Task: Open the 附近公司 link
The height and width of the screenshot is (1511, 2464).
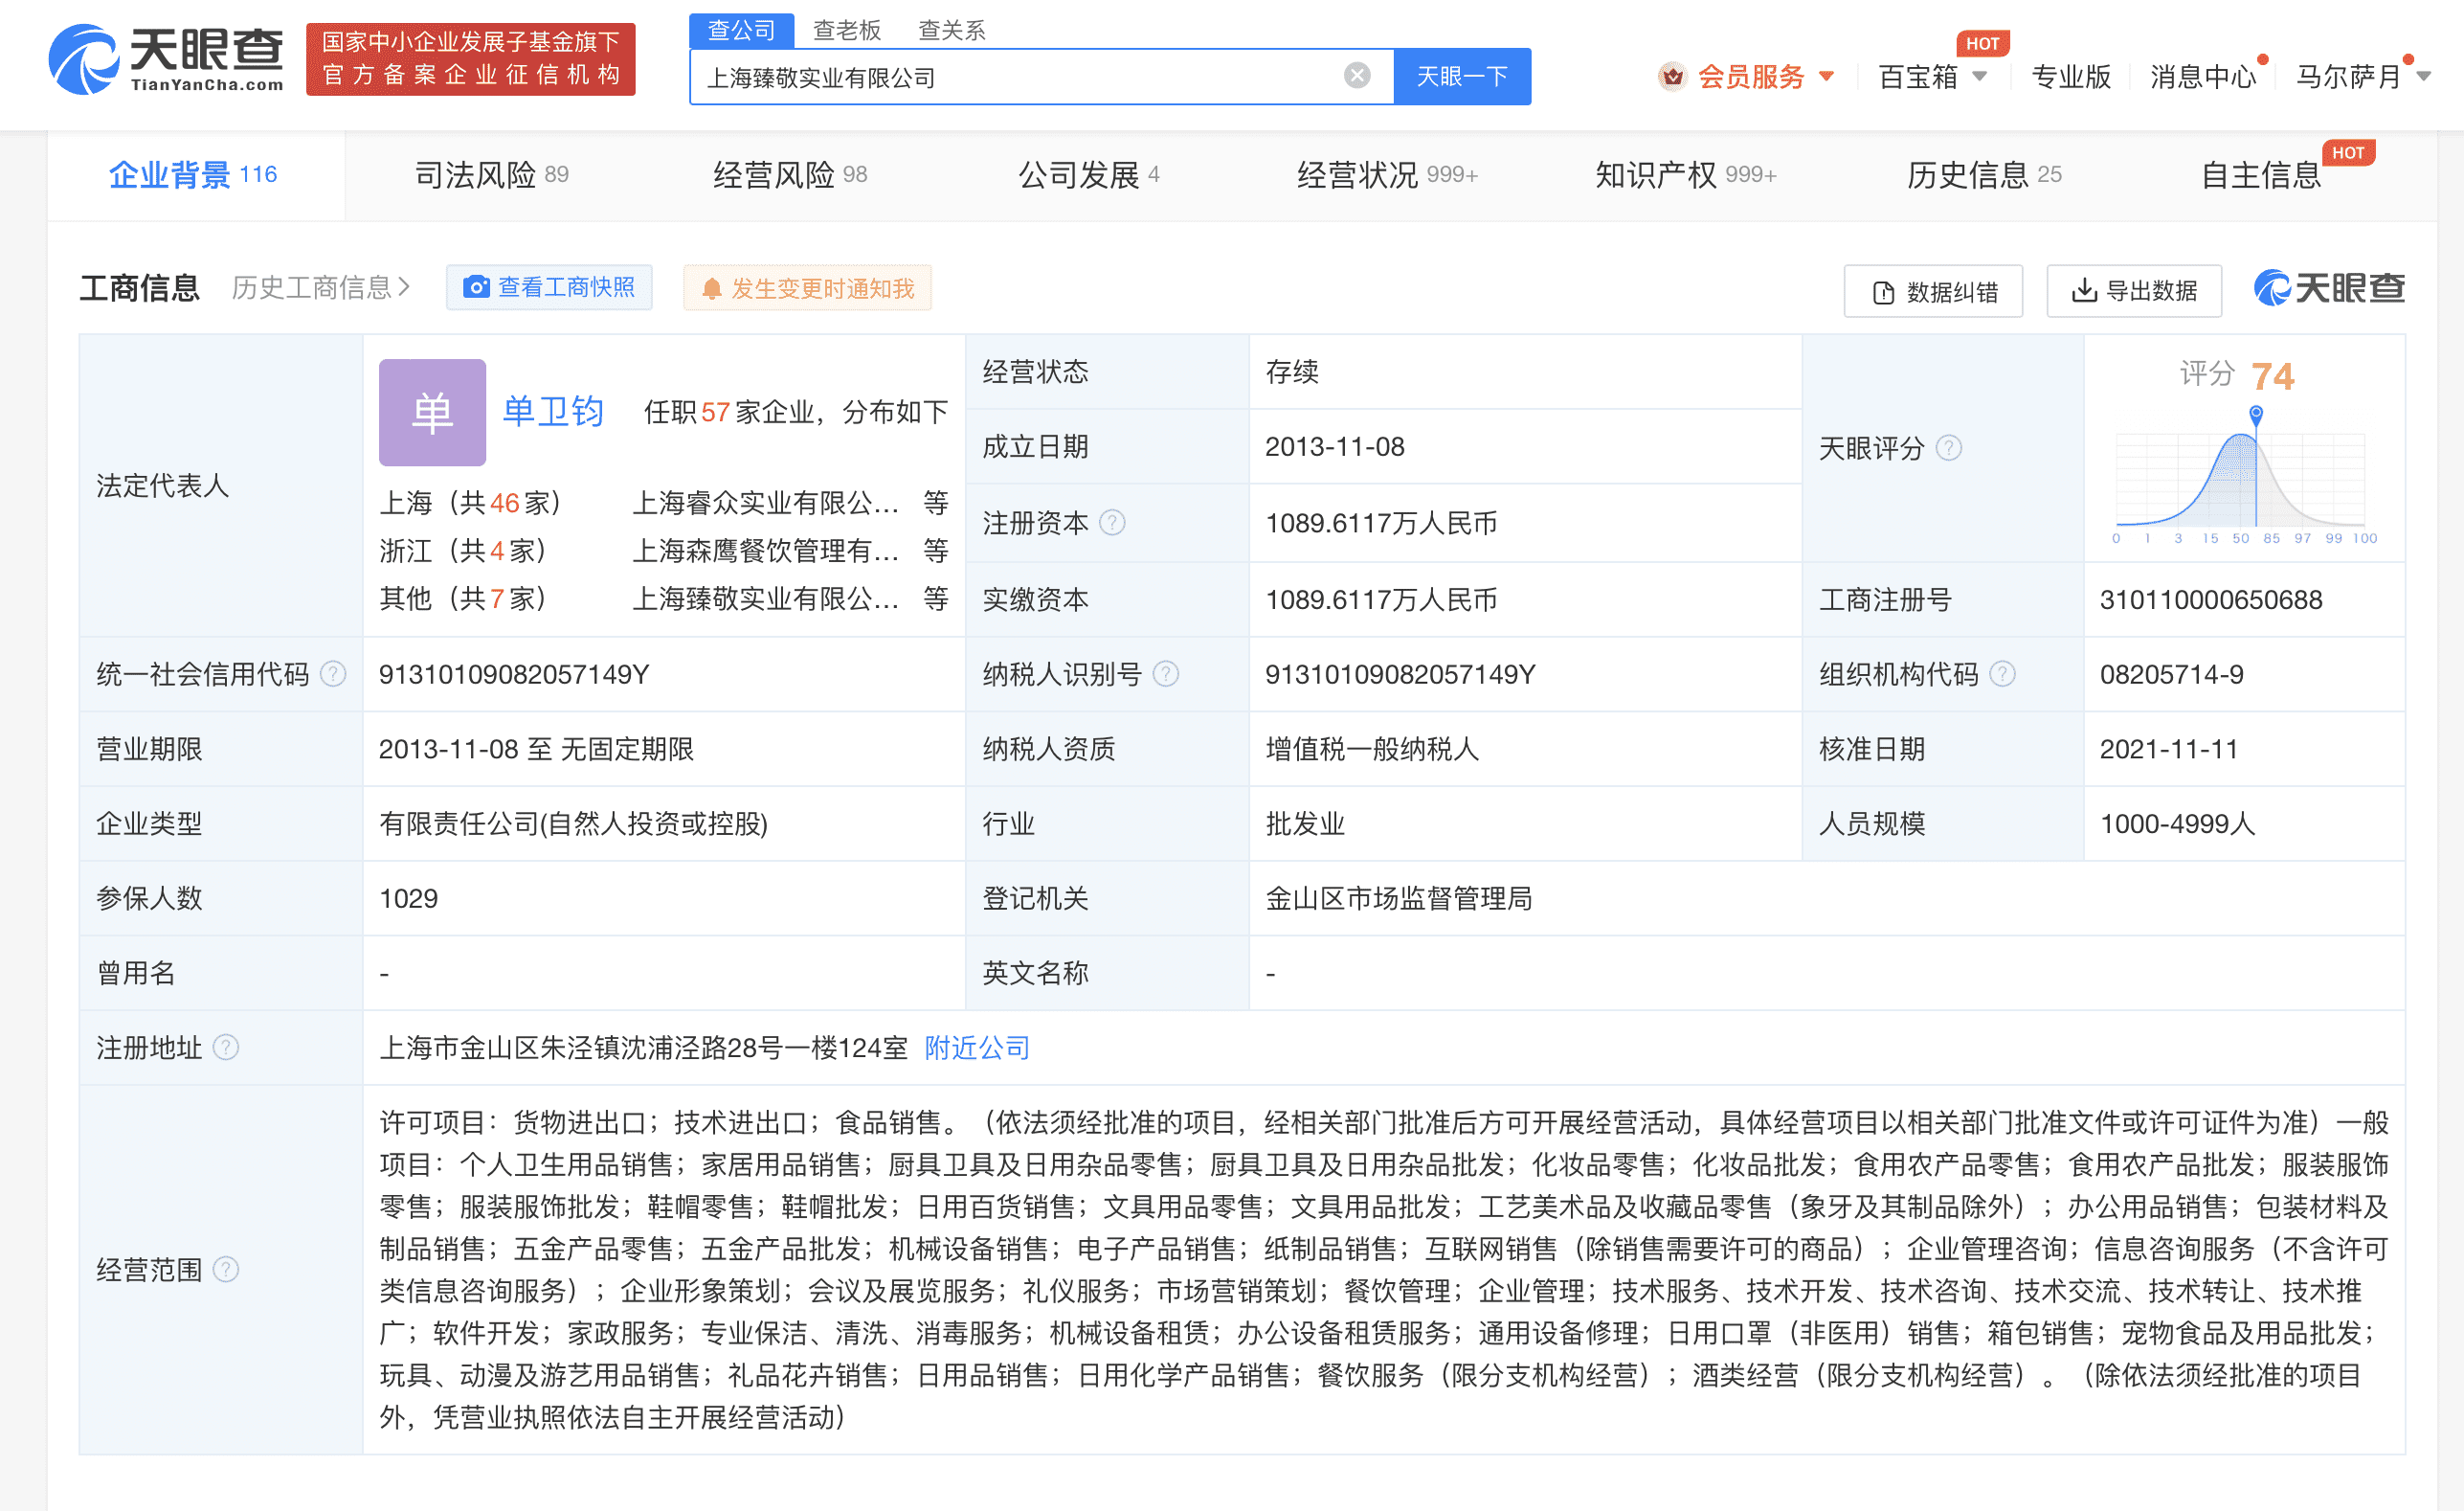Action: (x=976, y=1048)
